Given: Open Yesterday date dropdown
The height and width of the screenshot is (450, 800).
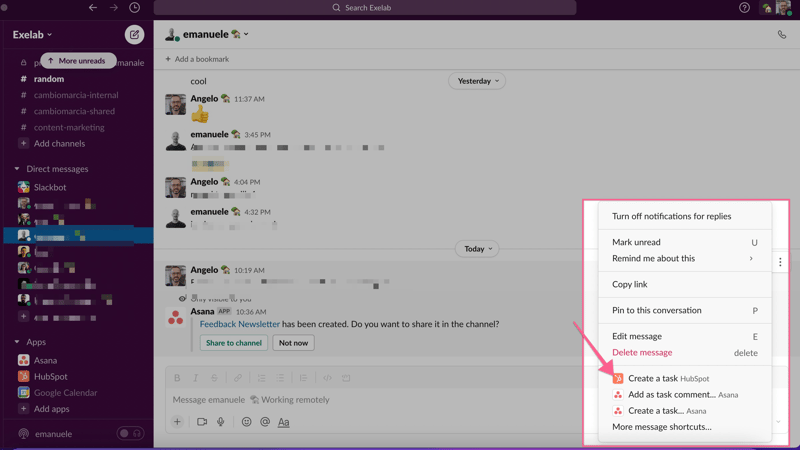Looking at the screenshot, I should click(x=477, y=81).
